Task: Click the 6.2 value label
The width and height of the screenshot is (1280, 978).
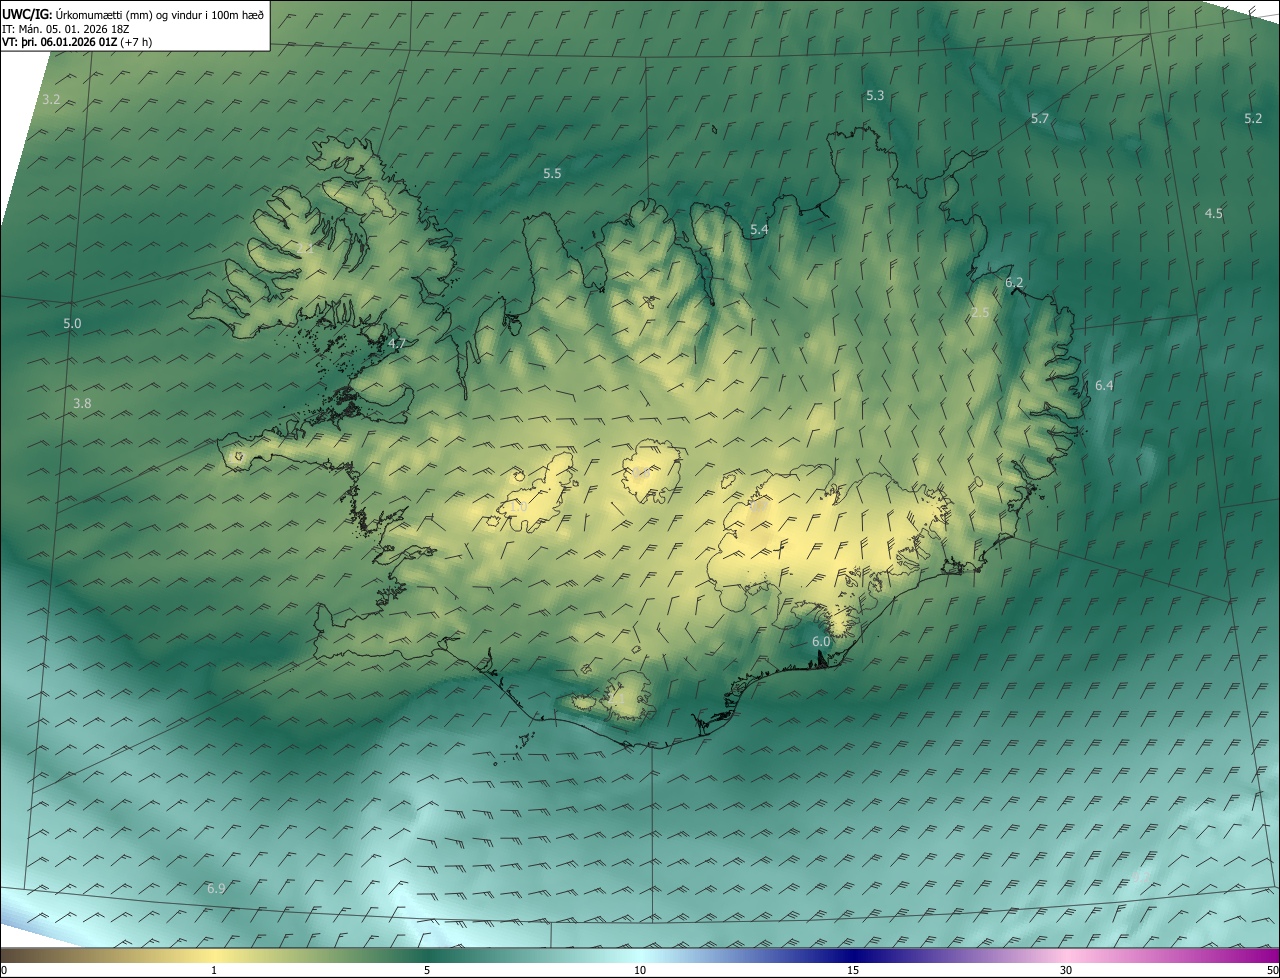Action: (1014, 283)
